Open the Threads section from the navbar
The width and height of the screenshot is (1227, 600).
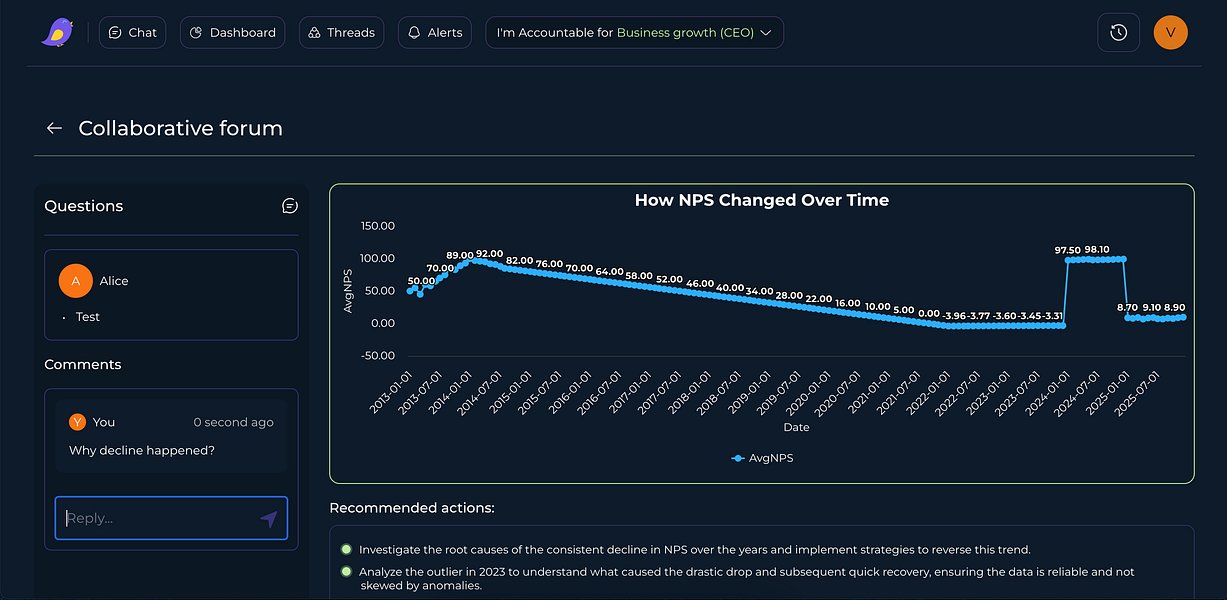tap(341, 32)
